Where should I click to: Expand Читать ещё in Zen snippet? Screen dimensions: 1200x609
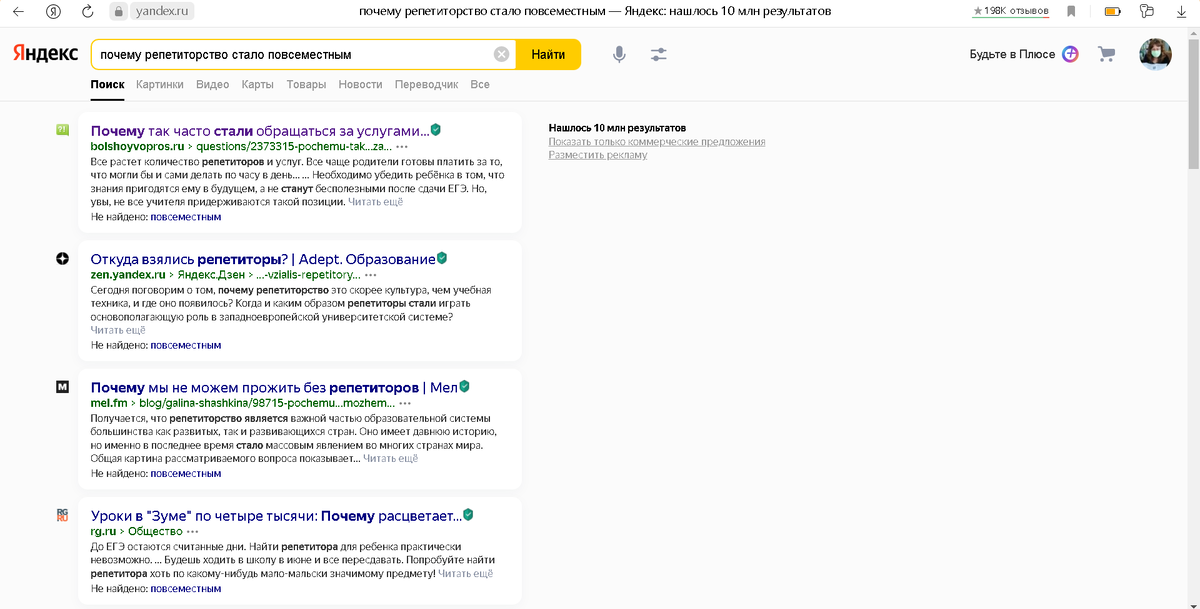coord(118,330)
